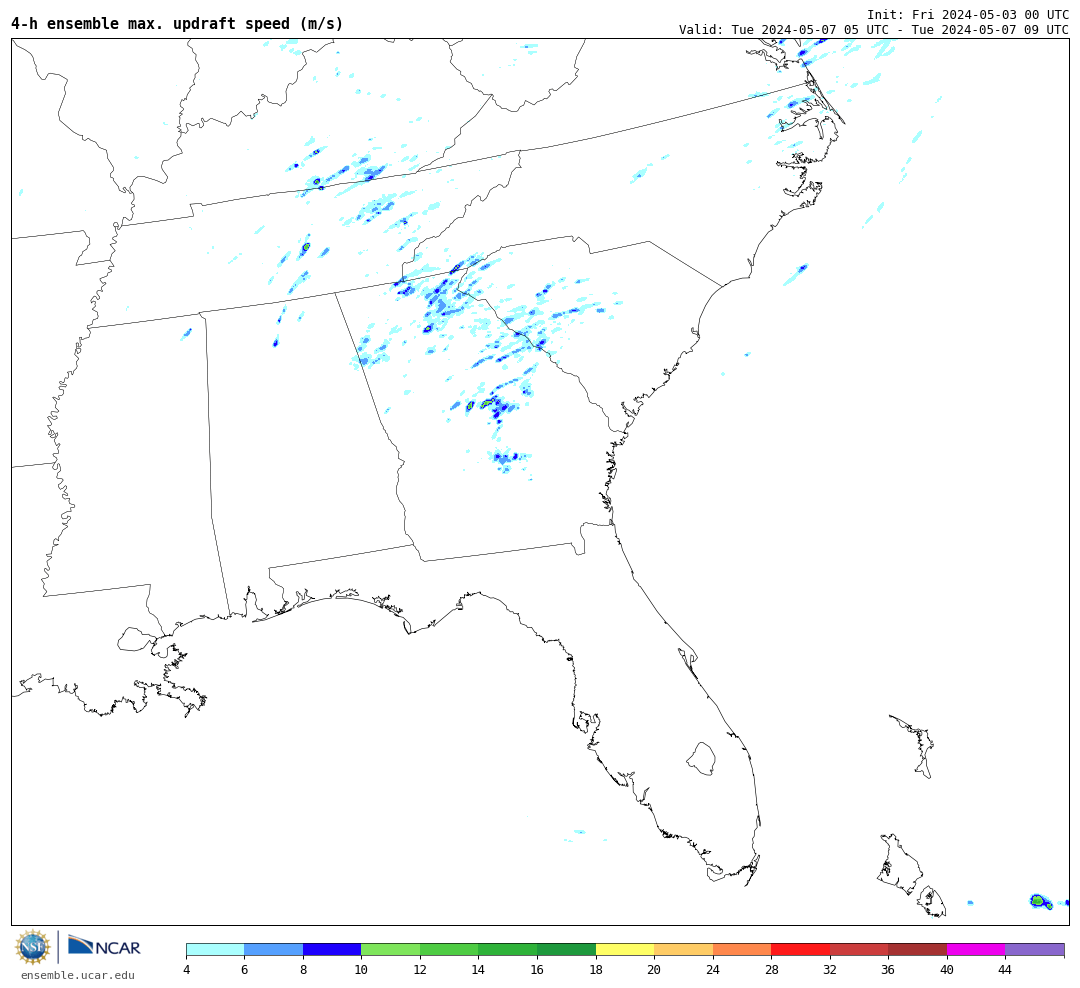
Task: Click the 8-10 m/s dark blue swatch
Action: [332, 950]
